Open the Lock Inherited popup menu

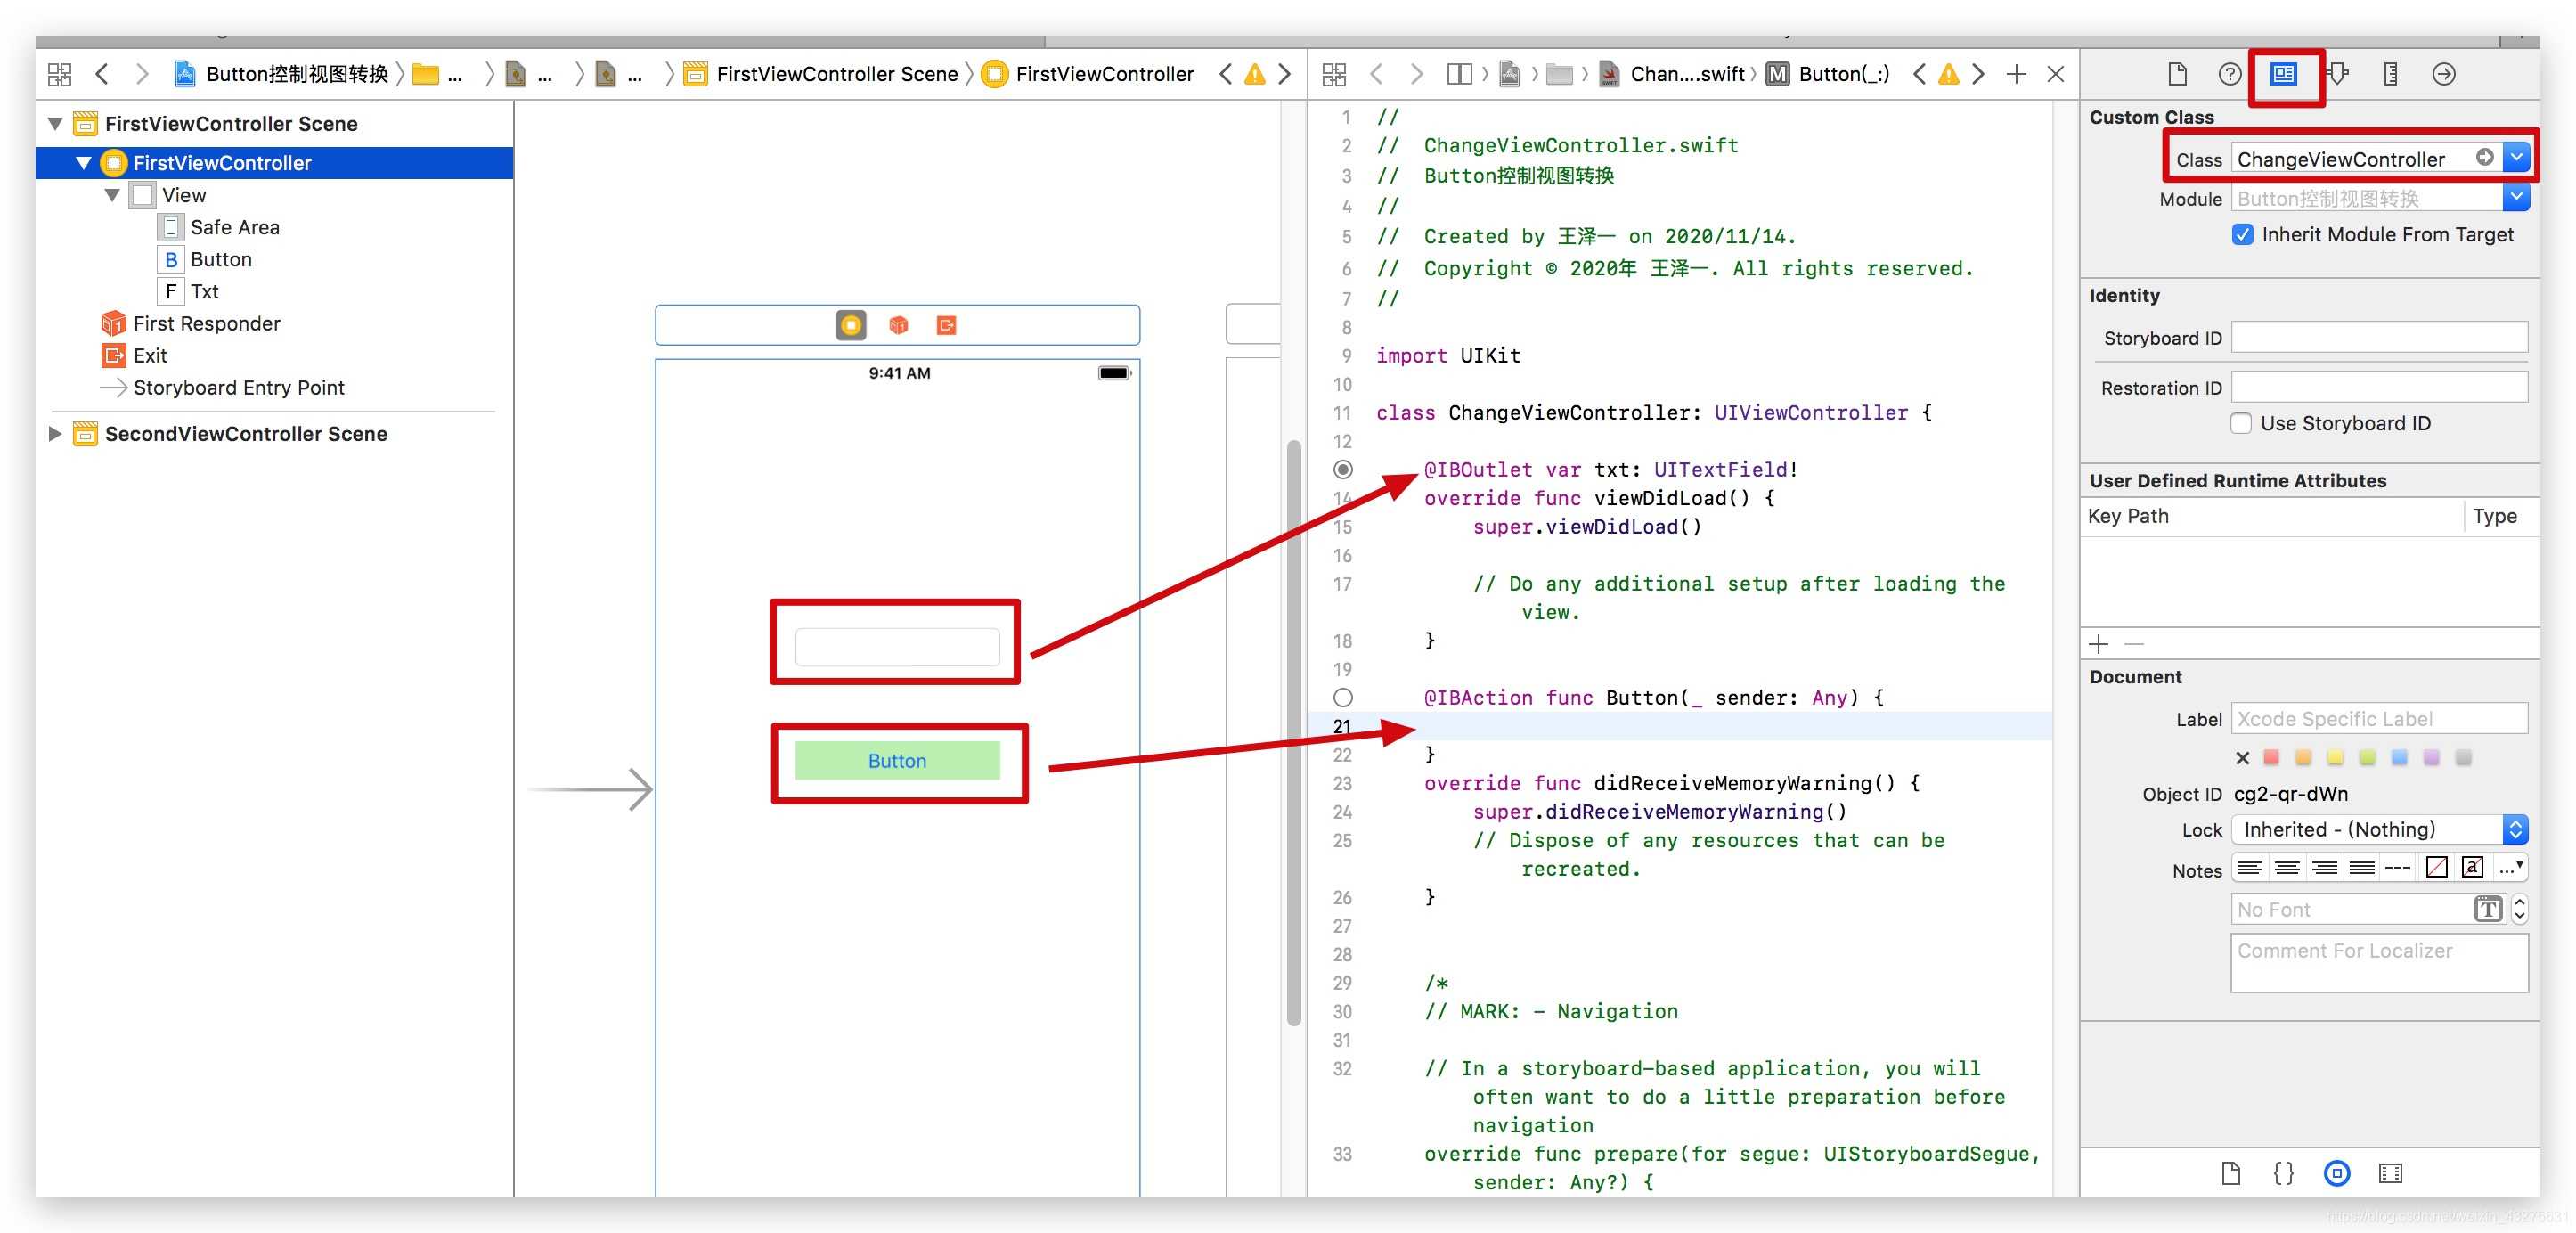2379,829
